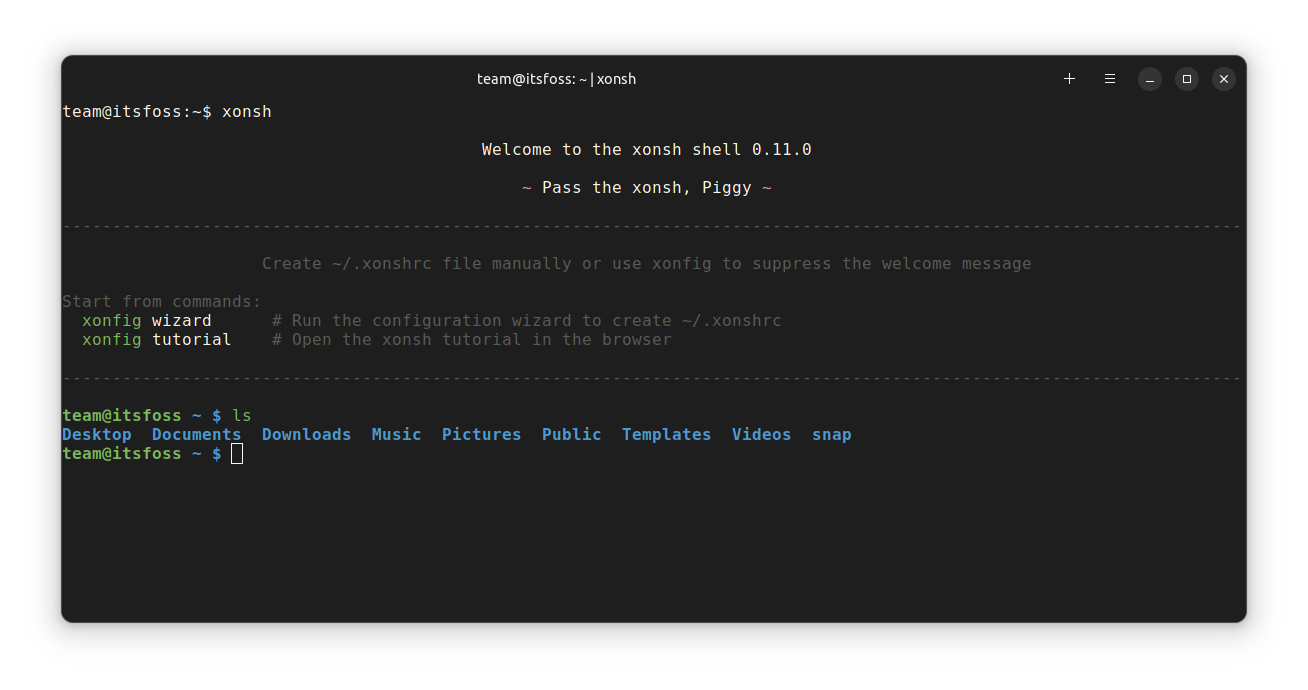Click the "Welcome to the xonsh shell" heading
Viewport: 1308px width, 690px height.
click(646, 150)
